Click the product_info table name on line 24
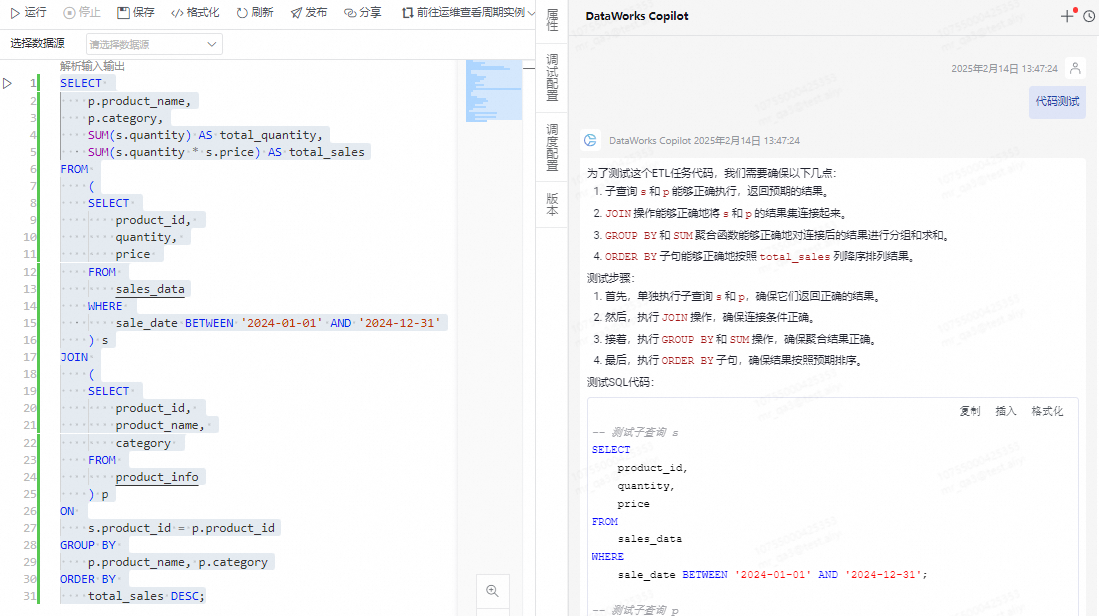 [x=157, y=477]
